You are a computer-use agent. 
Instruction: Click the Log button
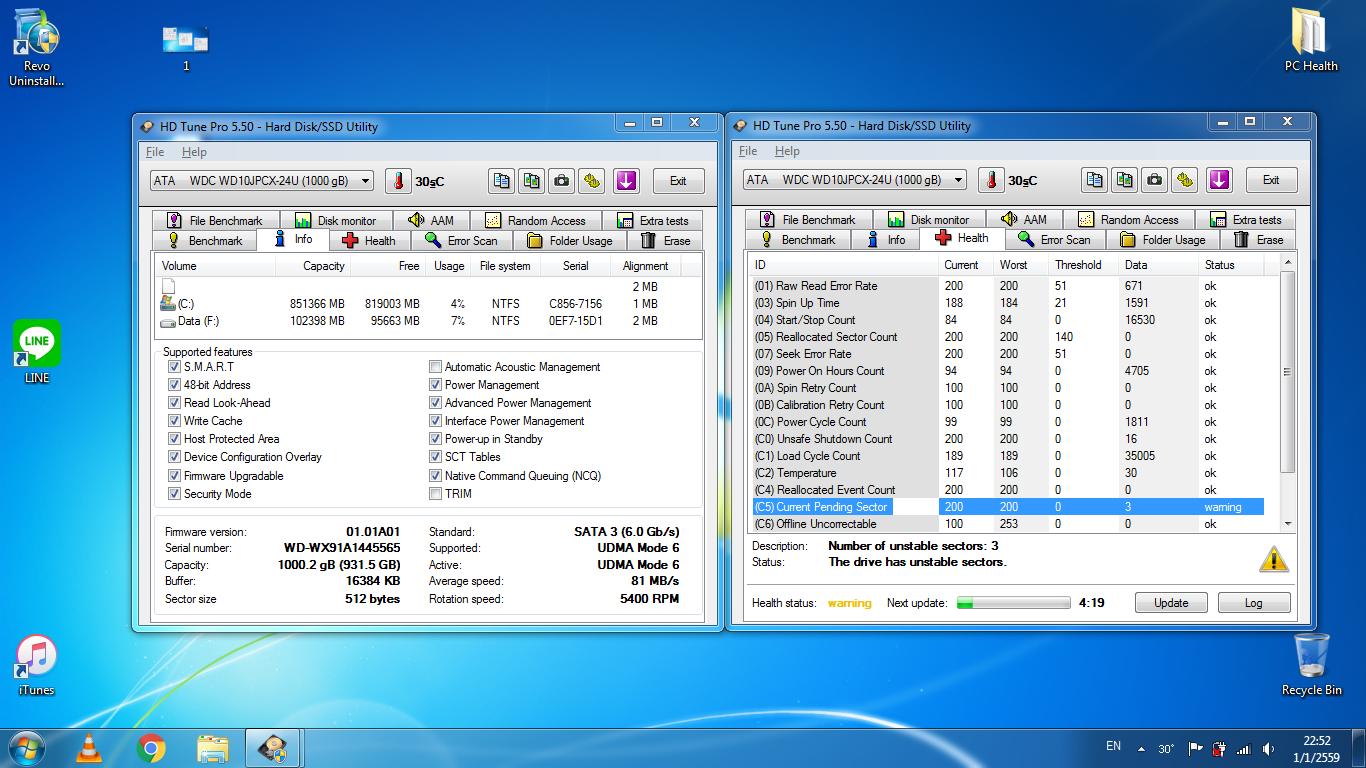coord(1253,603)
